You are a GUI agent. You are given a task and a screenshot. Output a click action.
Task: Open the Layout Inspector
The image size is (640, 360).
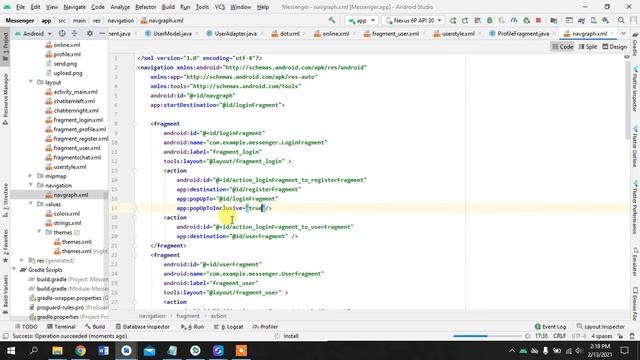(x=600, y=327)
